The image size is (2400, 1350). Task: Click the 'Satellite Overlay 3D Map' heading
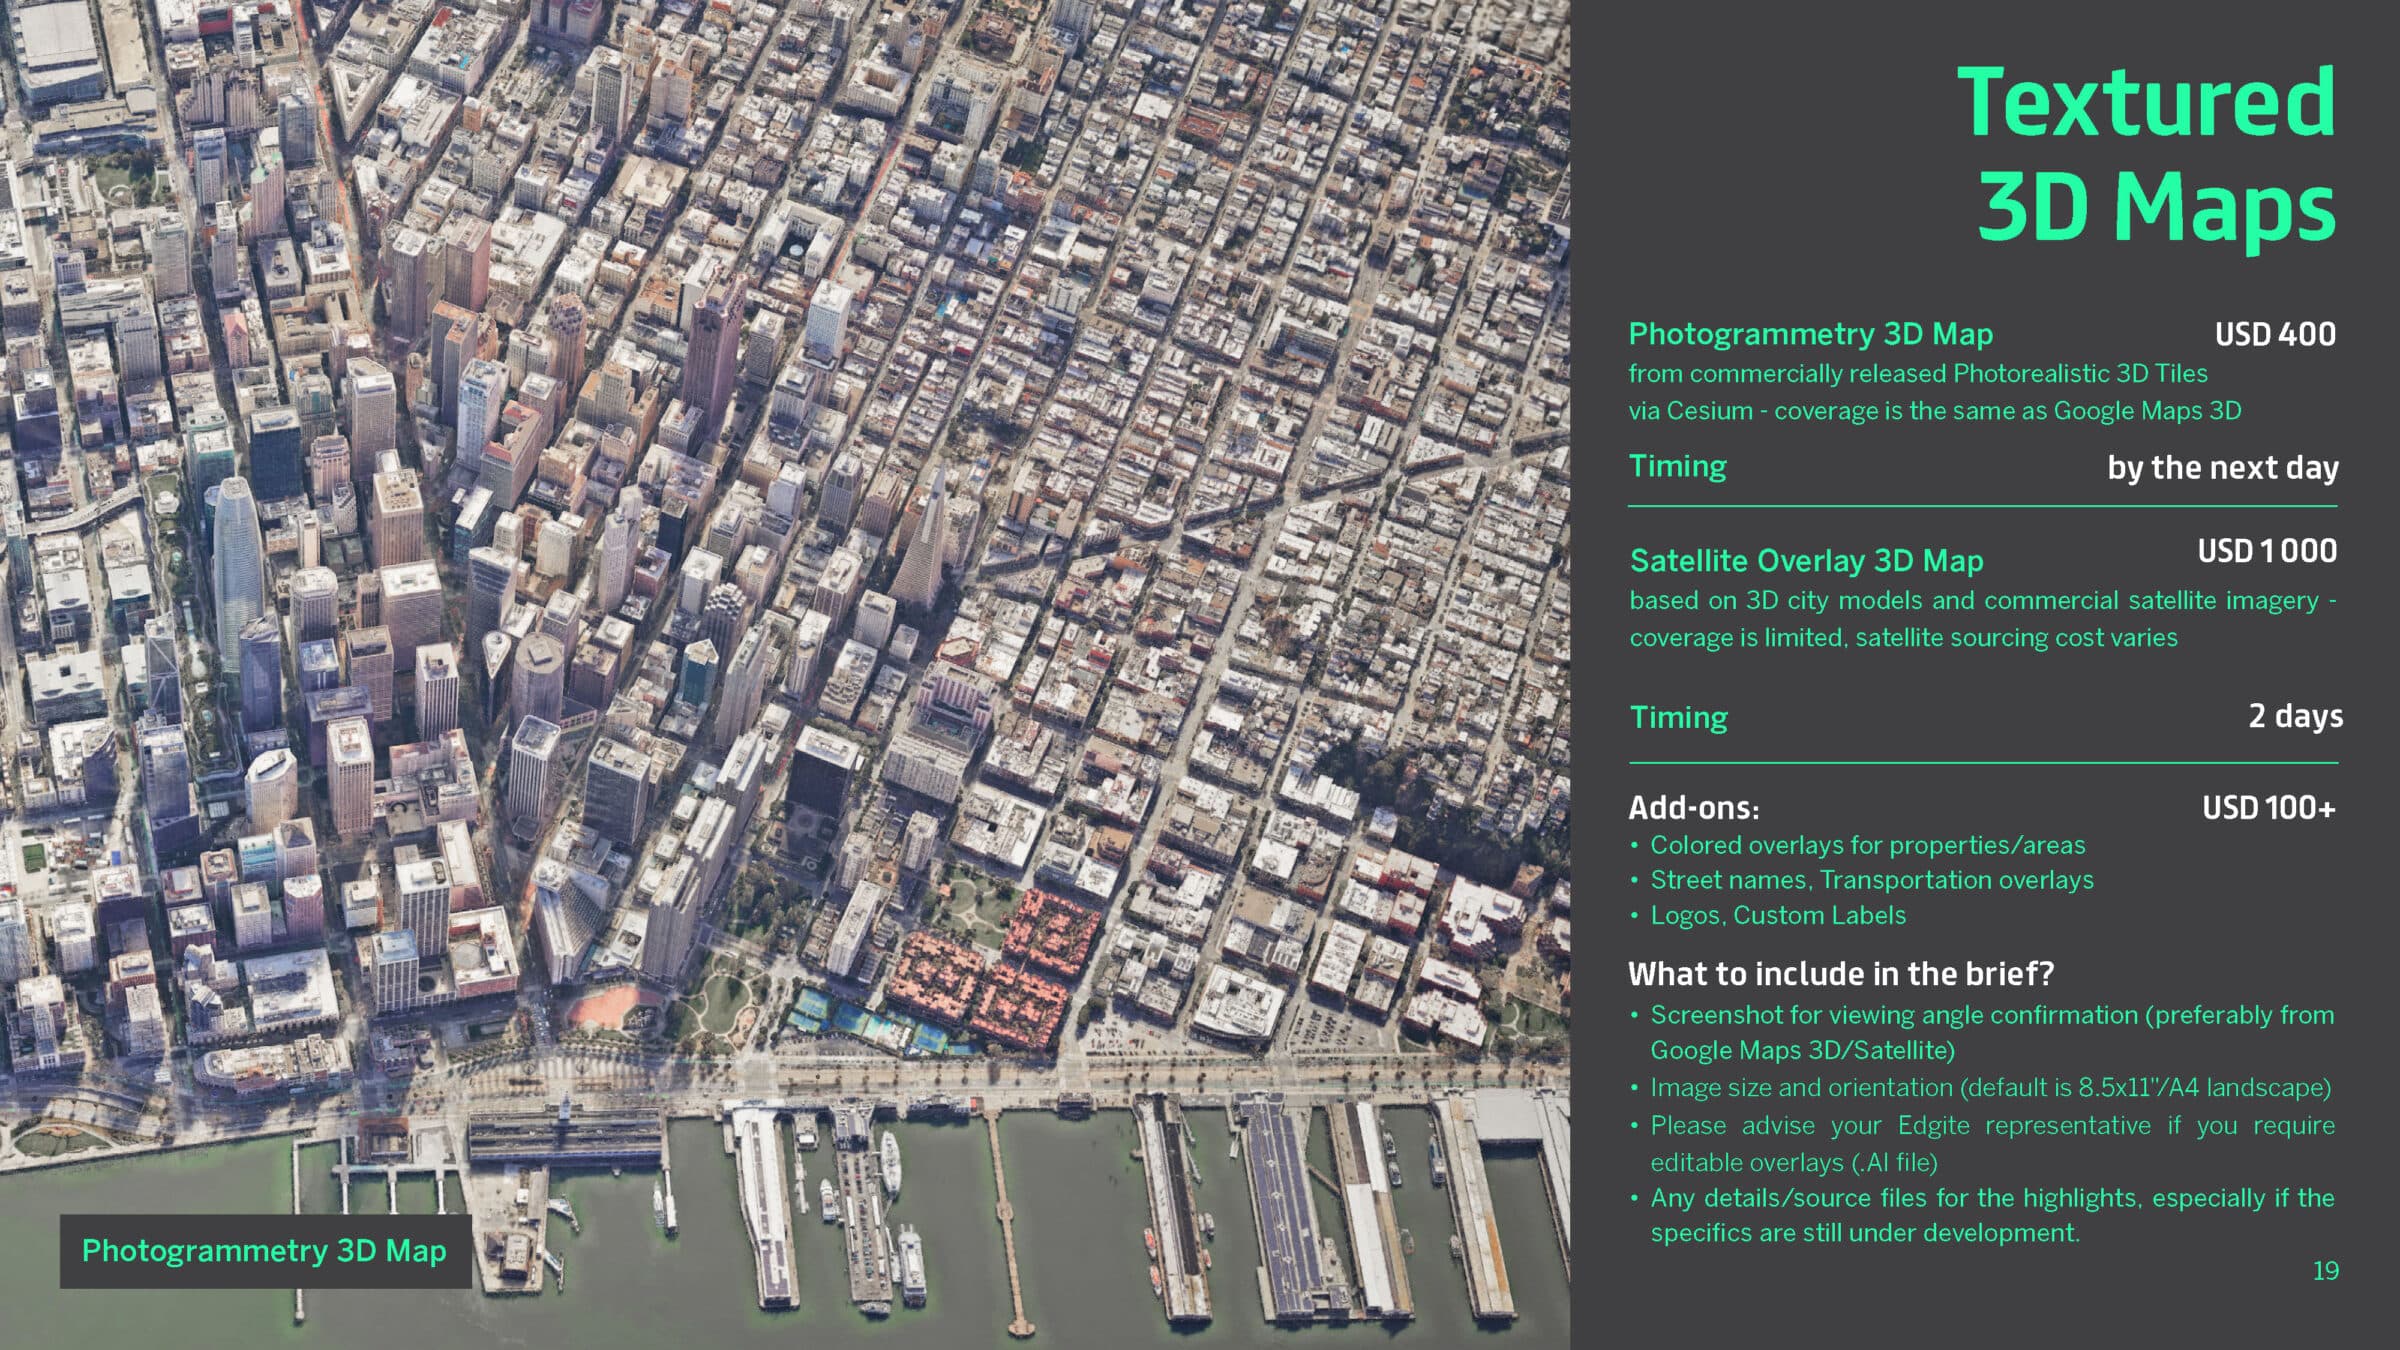pos(1806,561)
